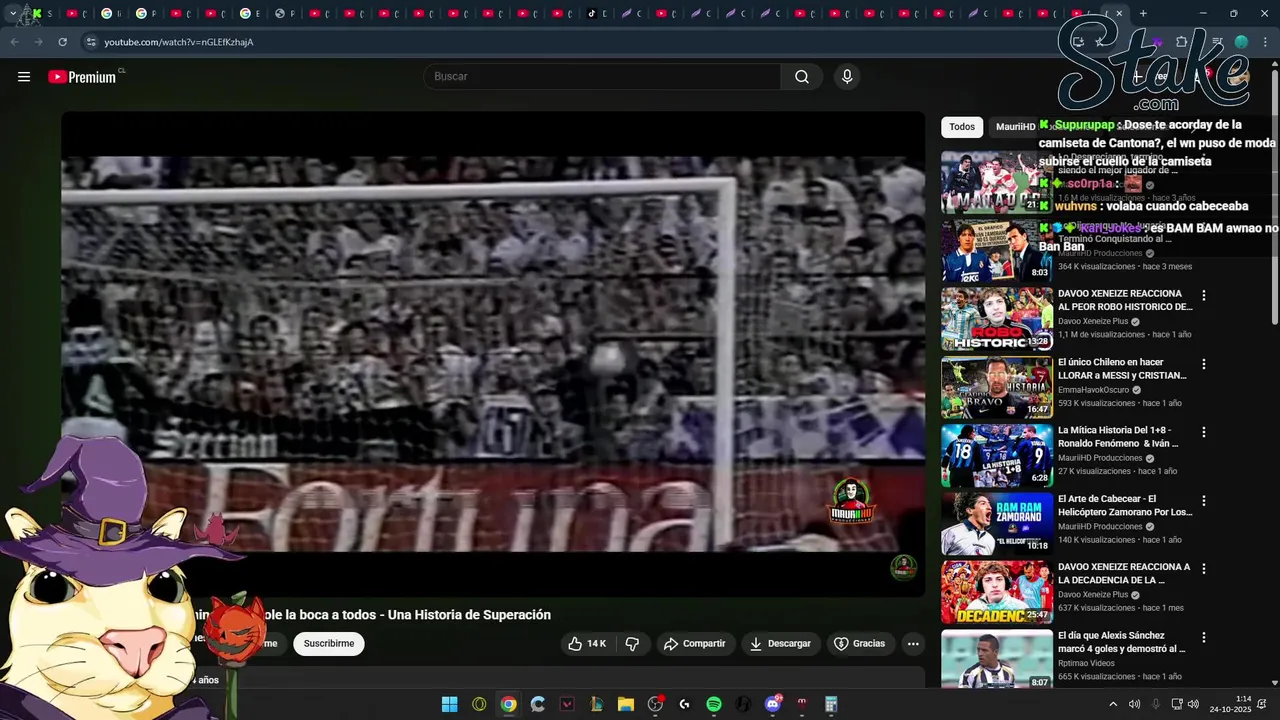Reload the page in Chrome
The image size is (1280, 720).
point(62,42)
